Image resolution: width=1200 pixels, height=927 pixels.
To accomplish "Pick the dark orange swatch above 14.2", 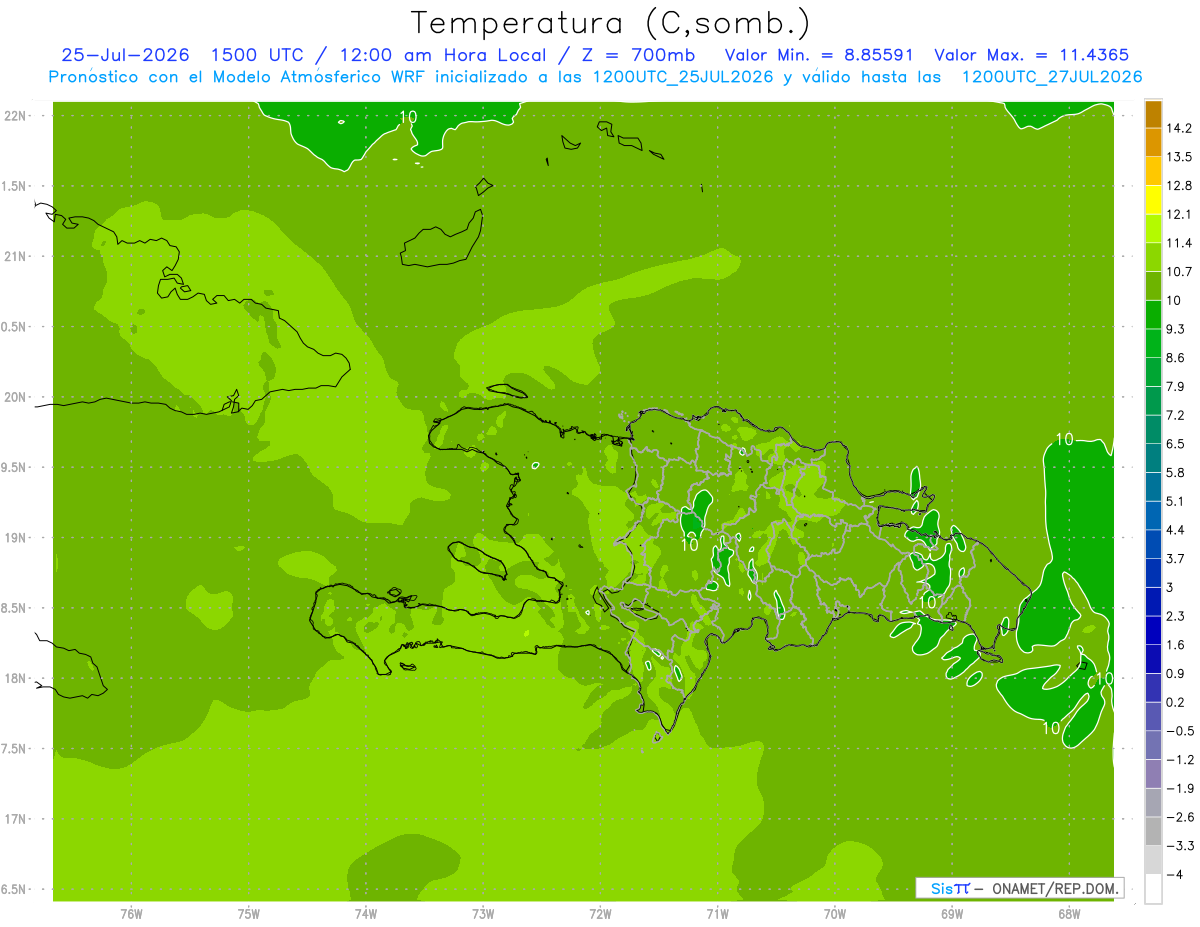I will point(1153,114).
